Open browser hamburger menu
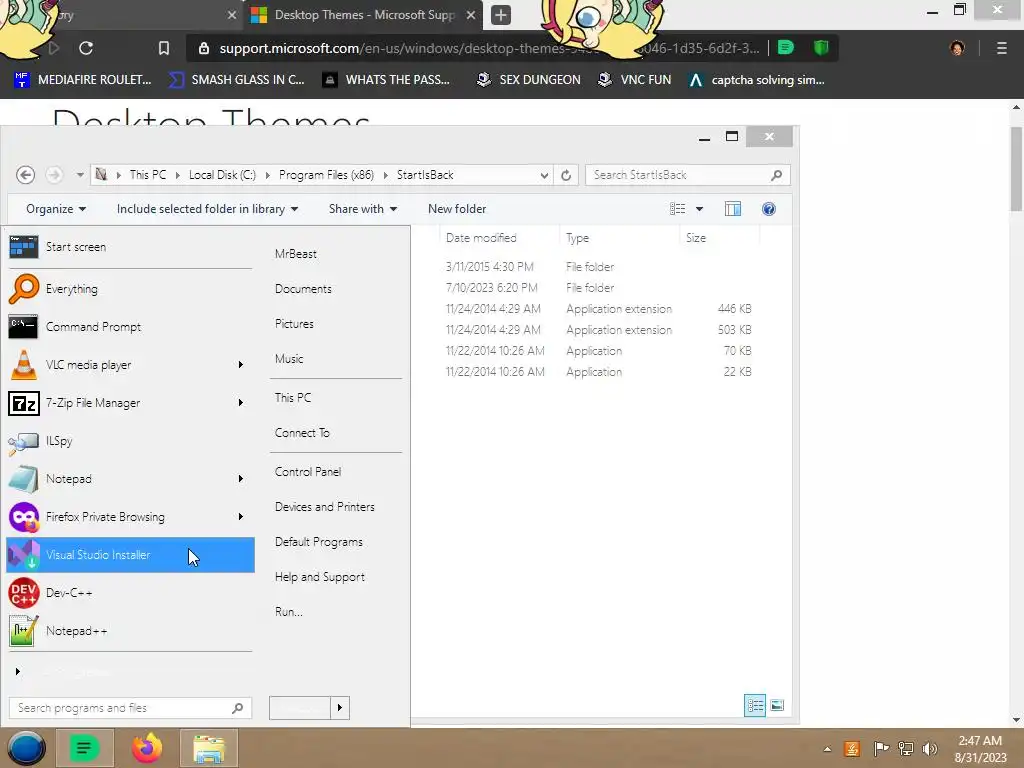Image resolution: width=1024 pixels, height=768 pixels. [1002, 48]
